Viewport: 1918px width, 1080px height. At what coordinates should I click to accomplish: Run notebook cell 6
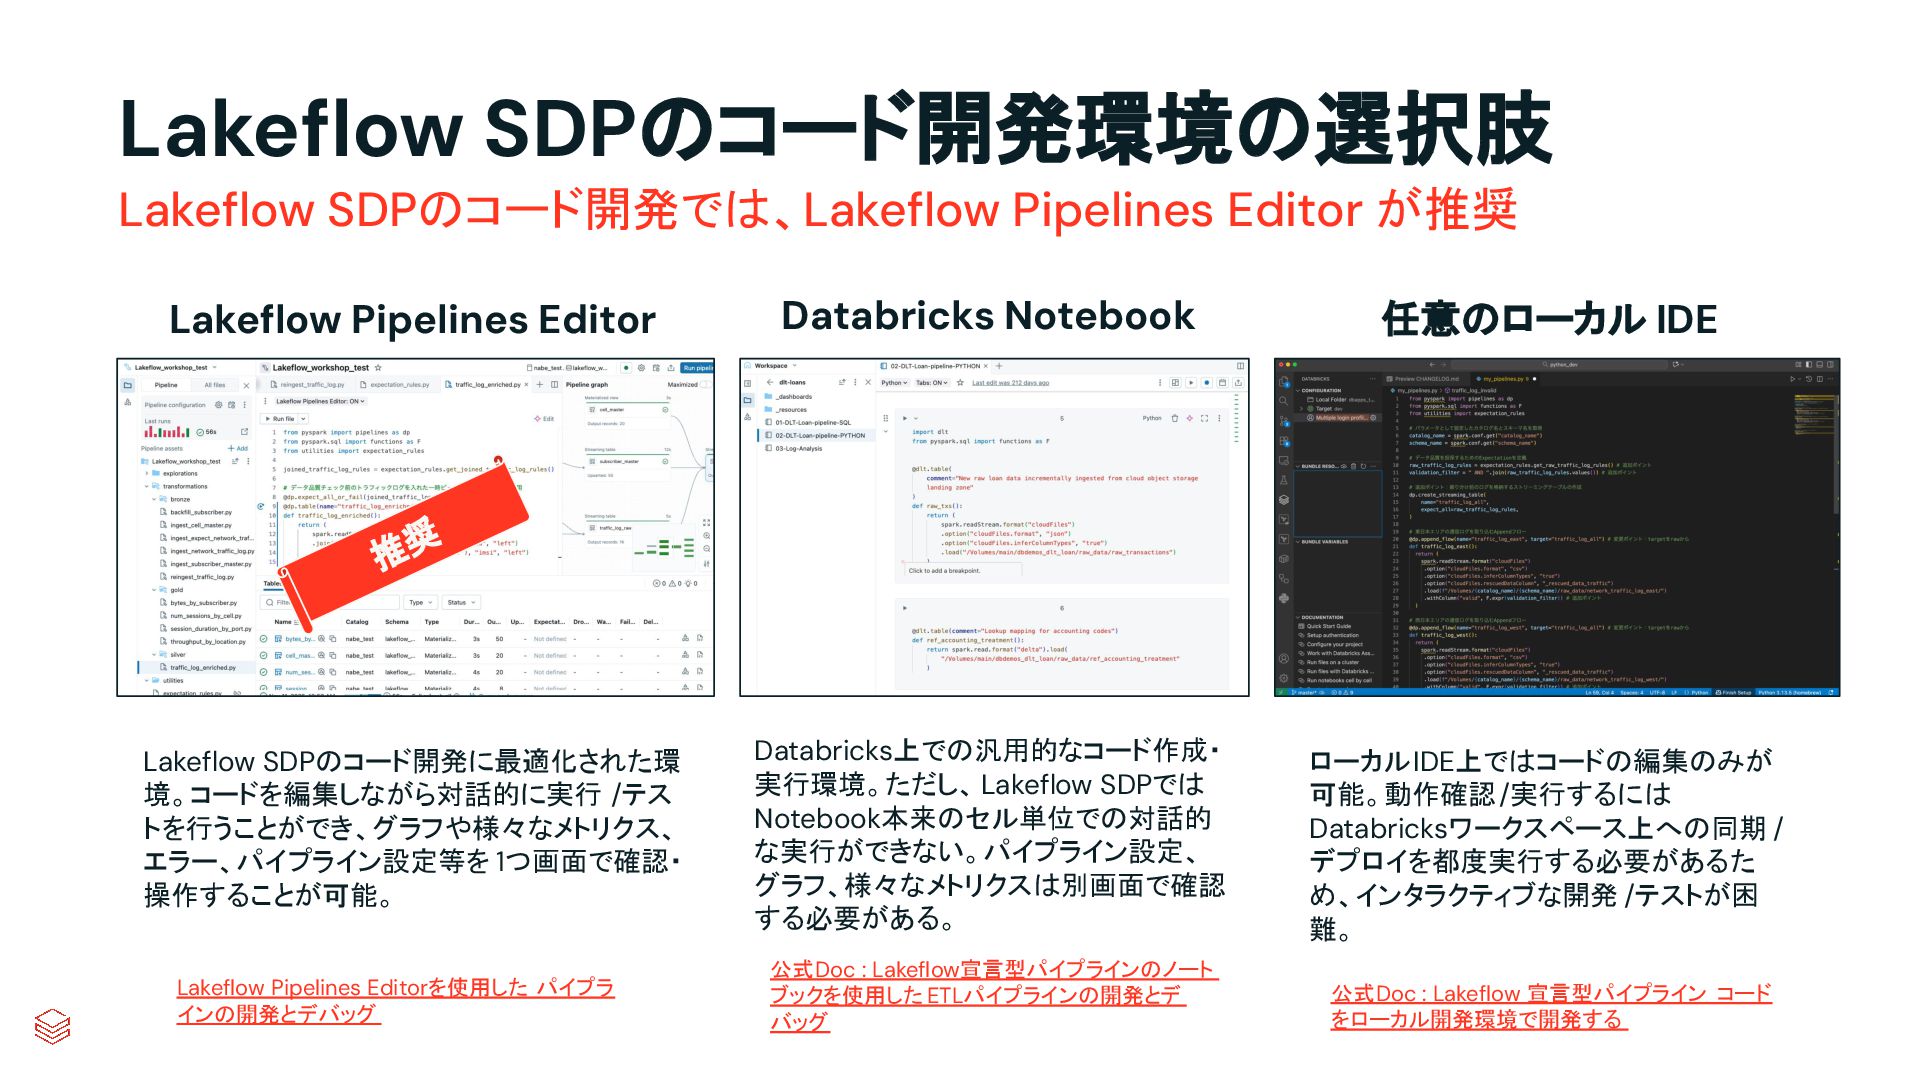[x=905, y=607]
